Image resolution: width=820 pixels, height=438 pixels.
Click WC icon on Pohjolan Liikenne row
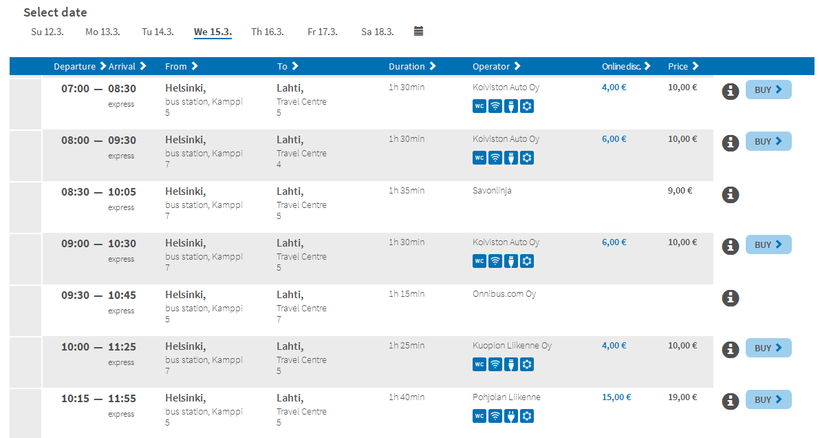coord(479,416)
